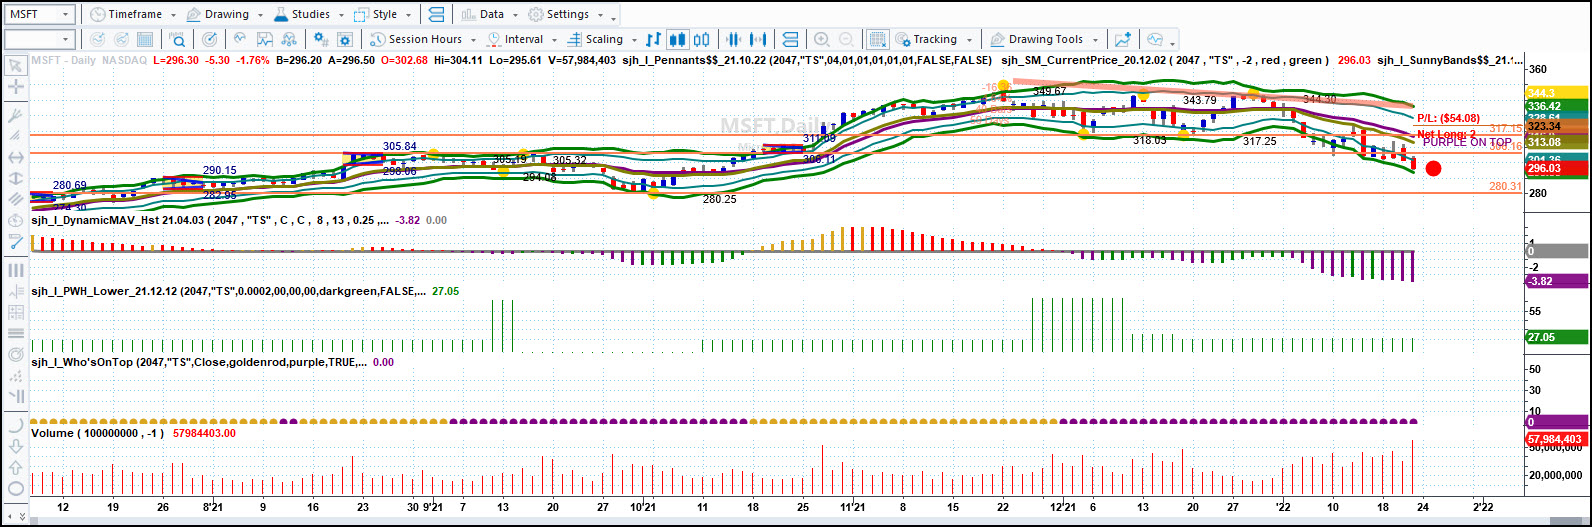The width and height of the screenshot is (1592, 527).
Task: Click the small line chart icon
Action: [240, 40]
